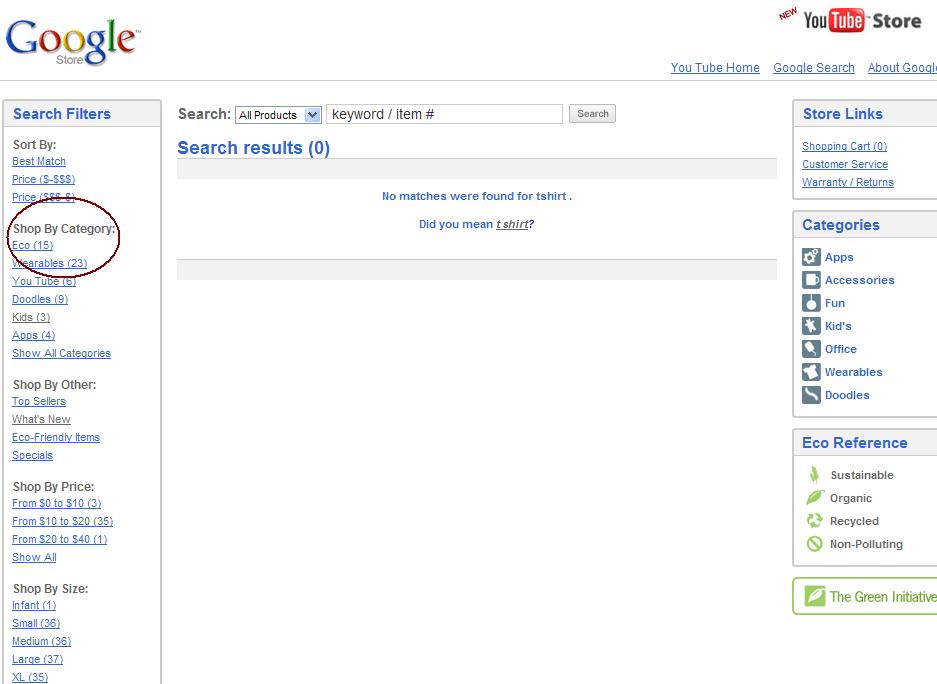Click the Fun category icon
The image size is (937, 684).
pyautogui.click(x=811, y=303)
